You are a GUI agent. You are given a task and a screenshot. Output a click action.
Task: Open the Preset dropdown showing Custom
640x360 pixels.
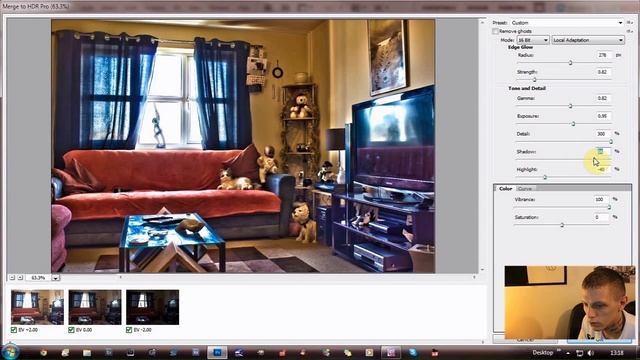[567, 22]
